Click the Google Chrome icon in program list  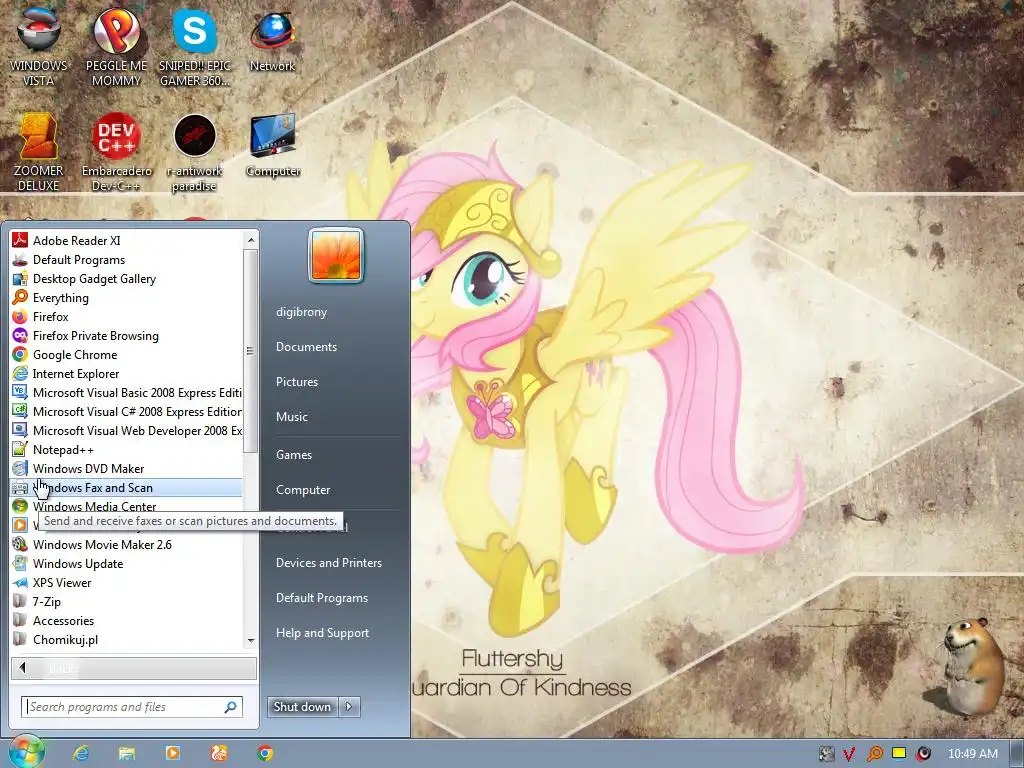click(20, 355)
